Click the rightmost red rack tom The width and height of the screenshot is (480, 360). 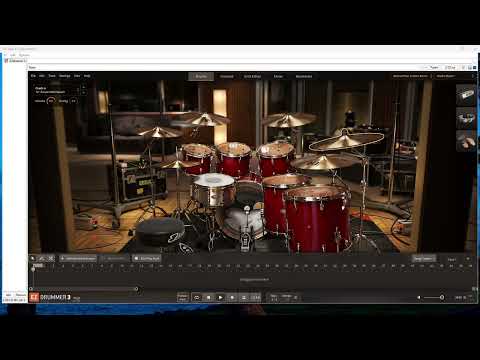pyautogui.click(x=276, y=158)
